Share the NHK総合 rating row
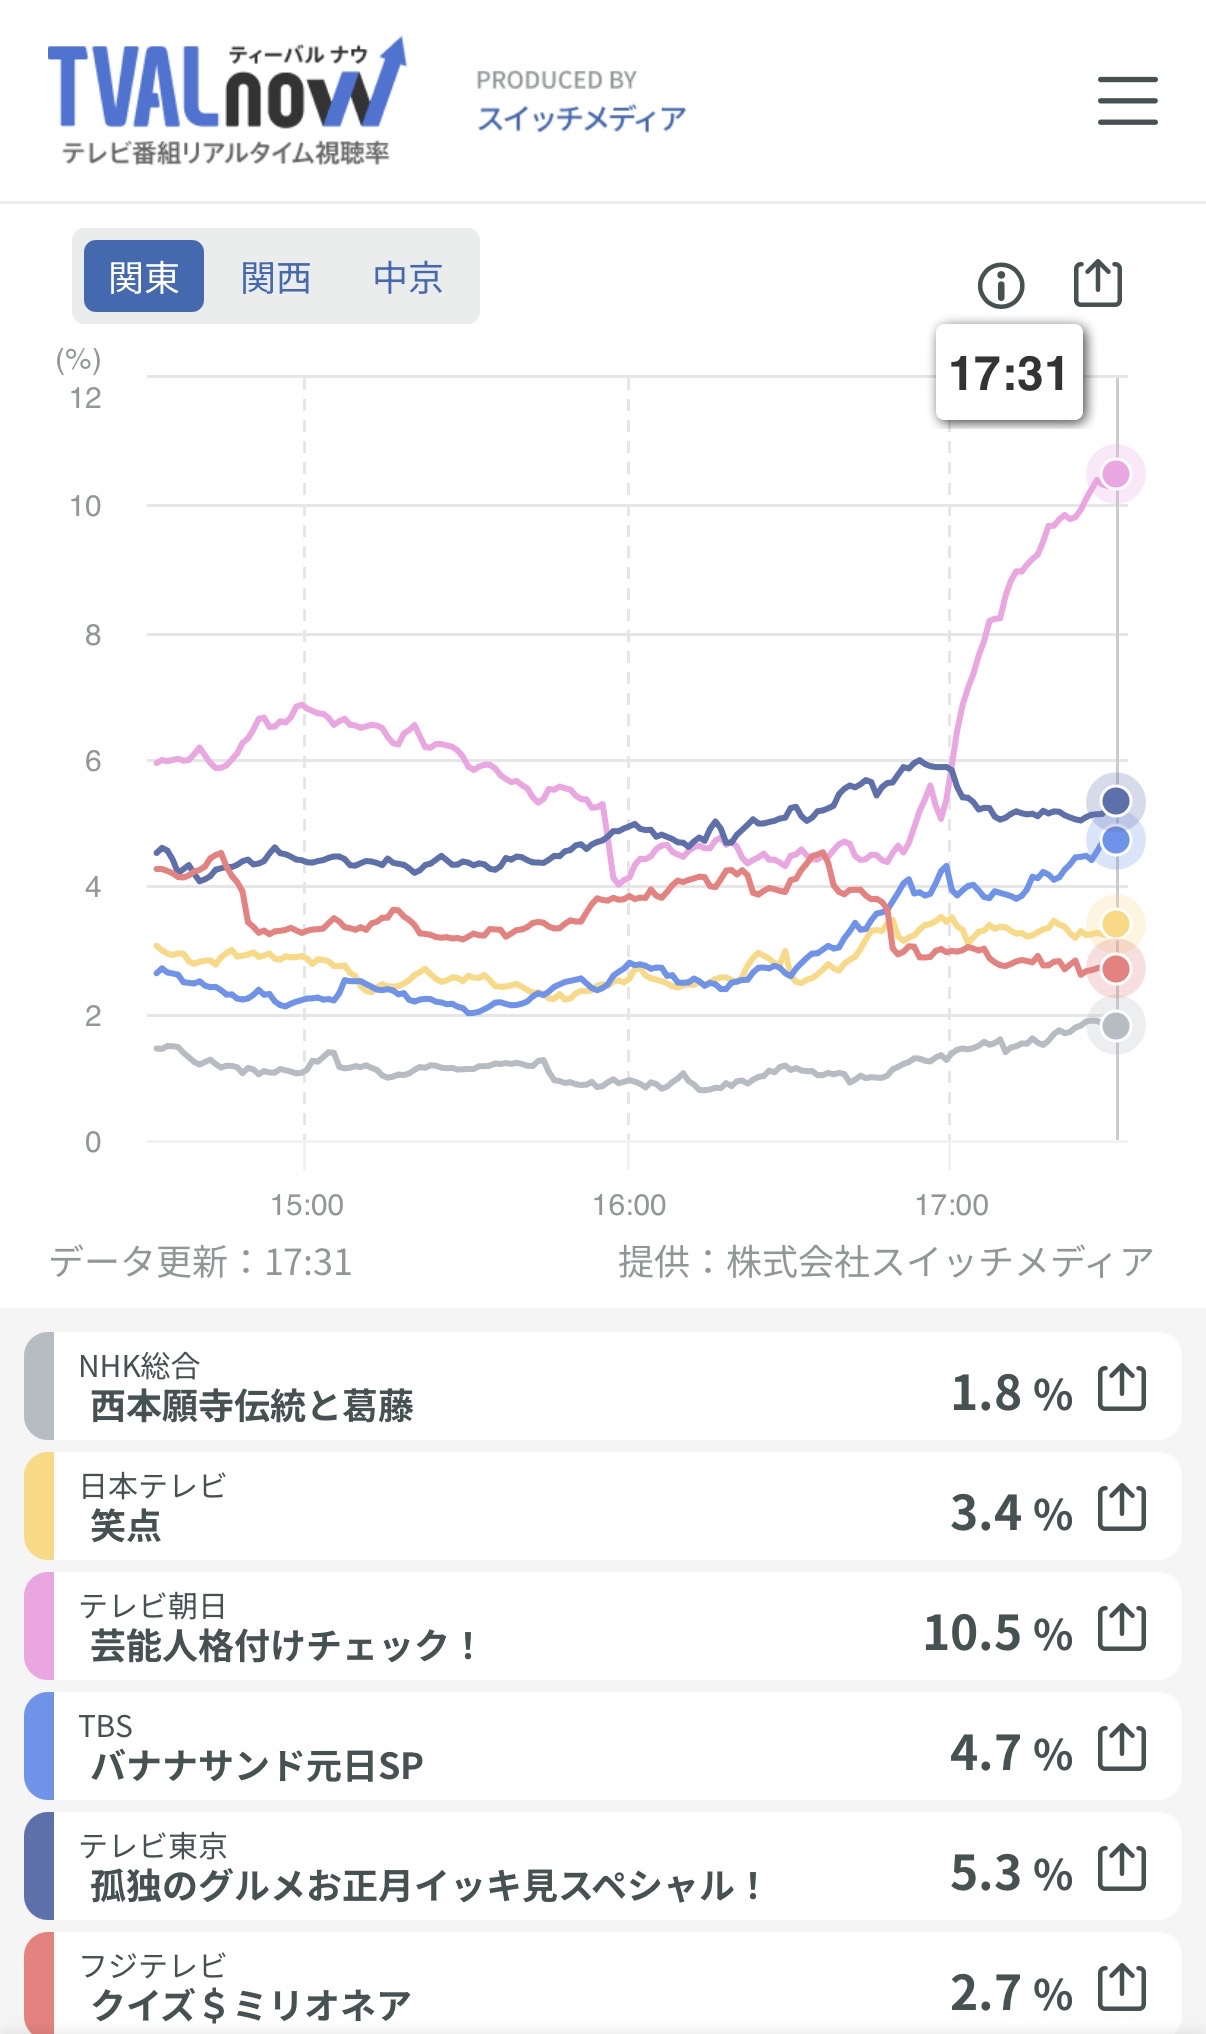This screenshot has height=2034, width=1206. click(x=1121, y=1388)
